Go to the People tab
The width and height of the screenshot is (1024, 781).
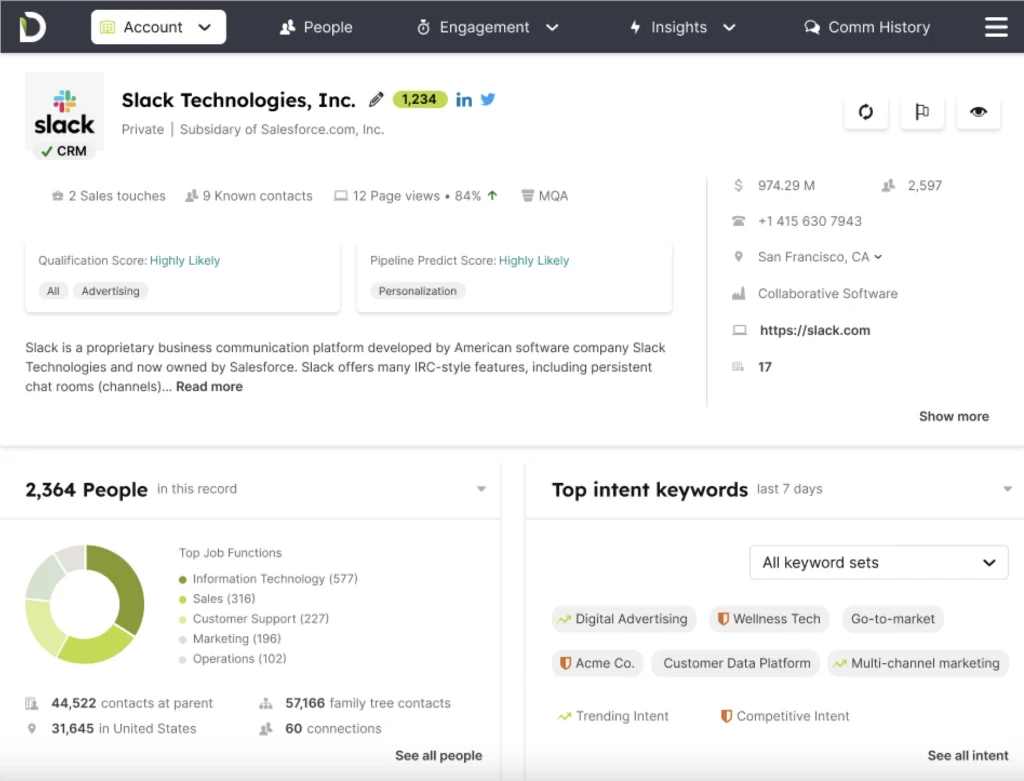point(316,27)
